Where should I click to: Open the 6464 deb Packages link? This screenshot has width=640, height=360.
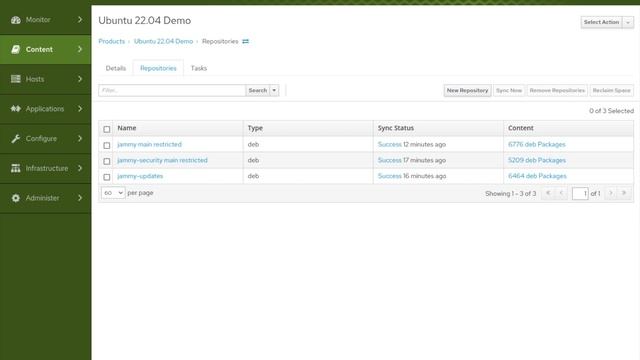tap(537, 176)
